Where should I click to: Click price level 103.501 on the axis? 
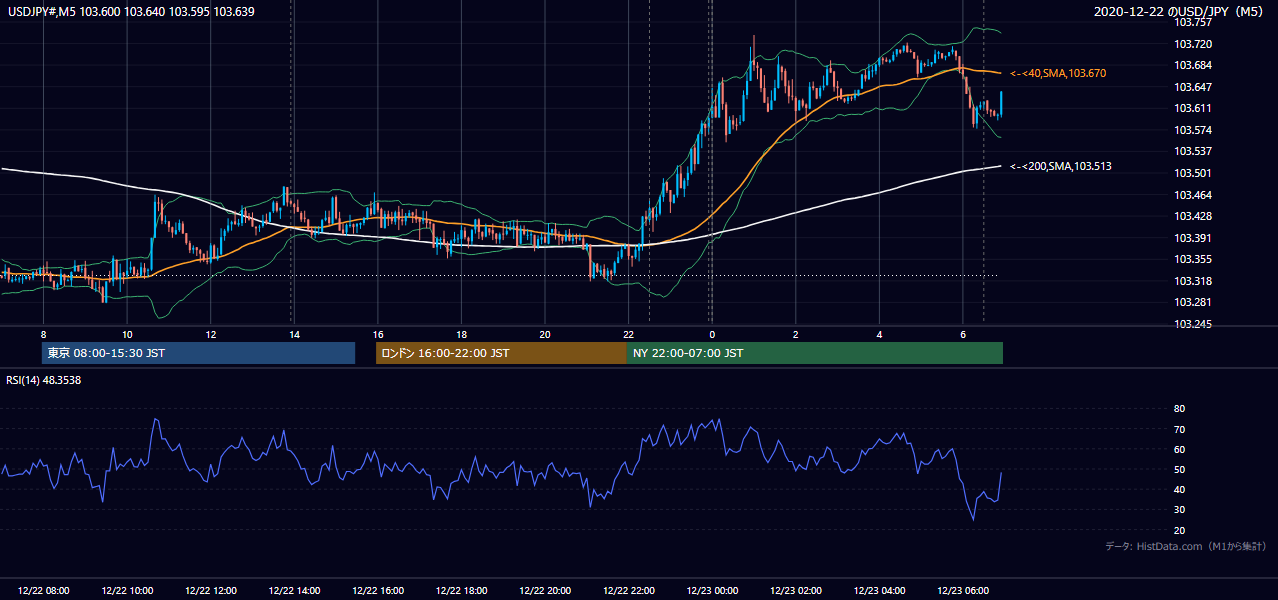1192,173
